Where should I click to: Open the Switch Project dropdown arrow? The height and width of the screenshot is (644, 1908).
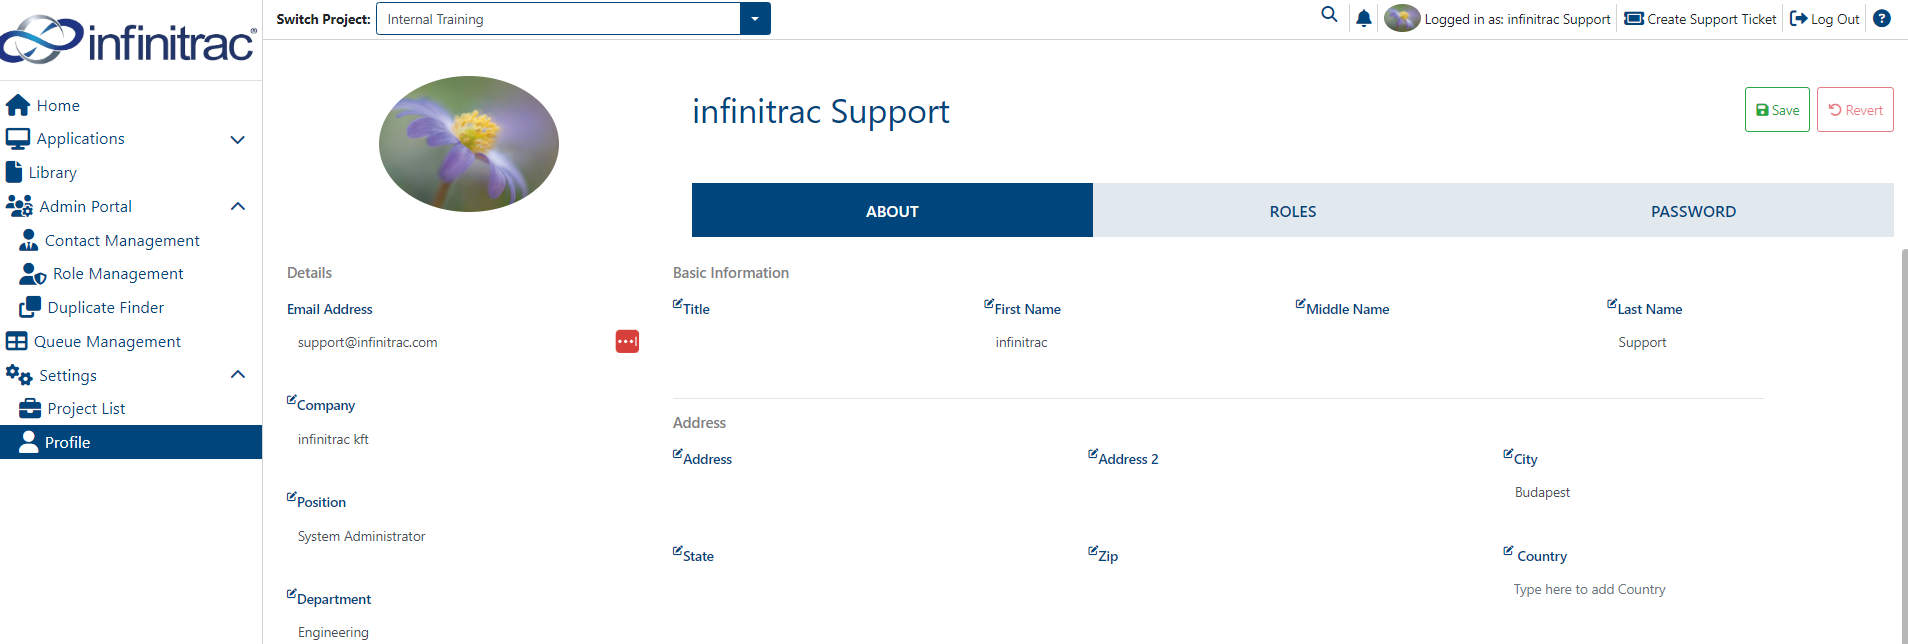[x=755, y=19]
